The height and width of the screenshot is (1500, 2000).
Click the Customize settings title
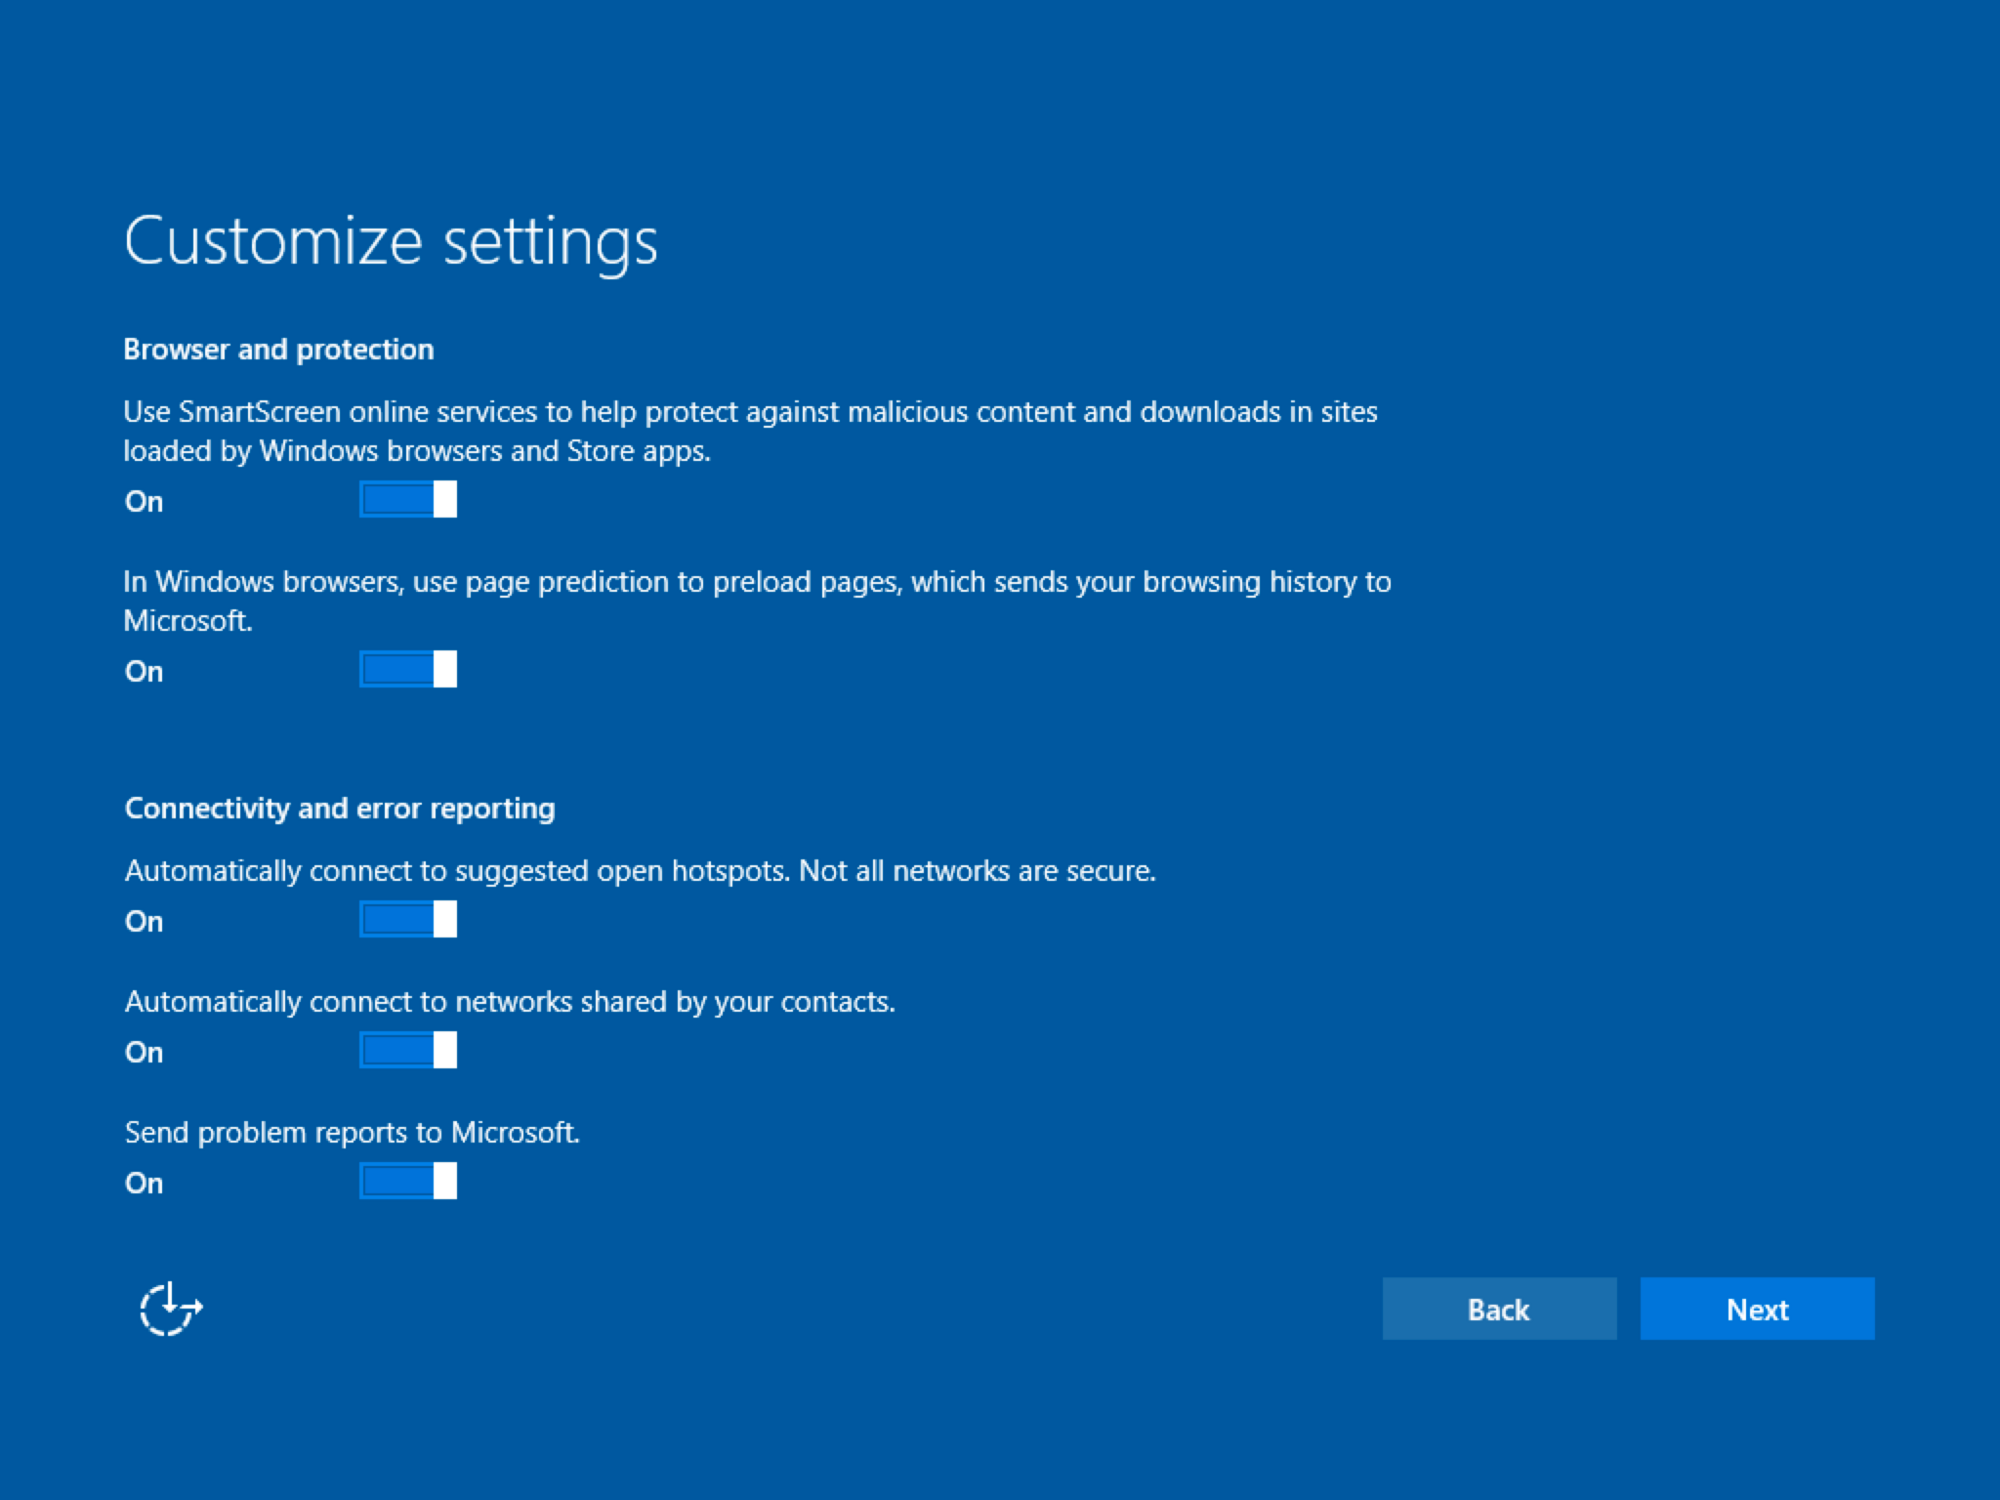(390, 241)
